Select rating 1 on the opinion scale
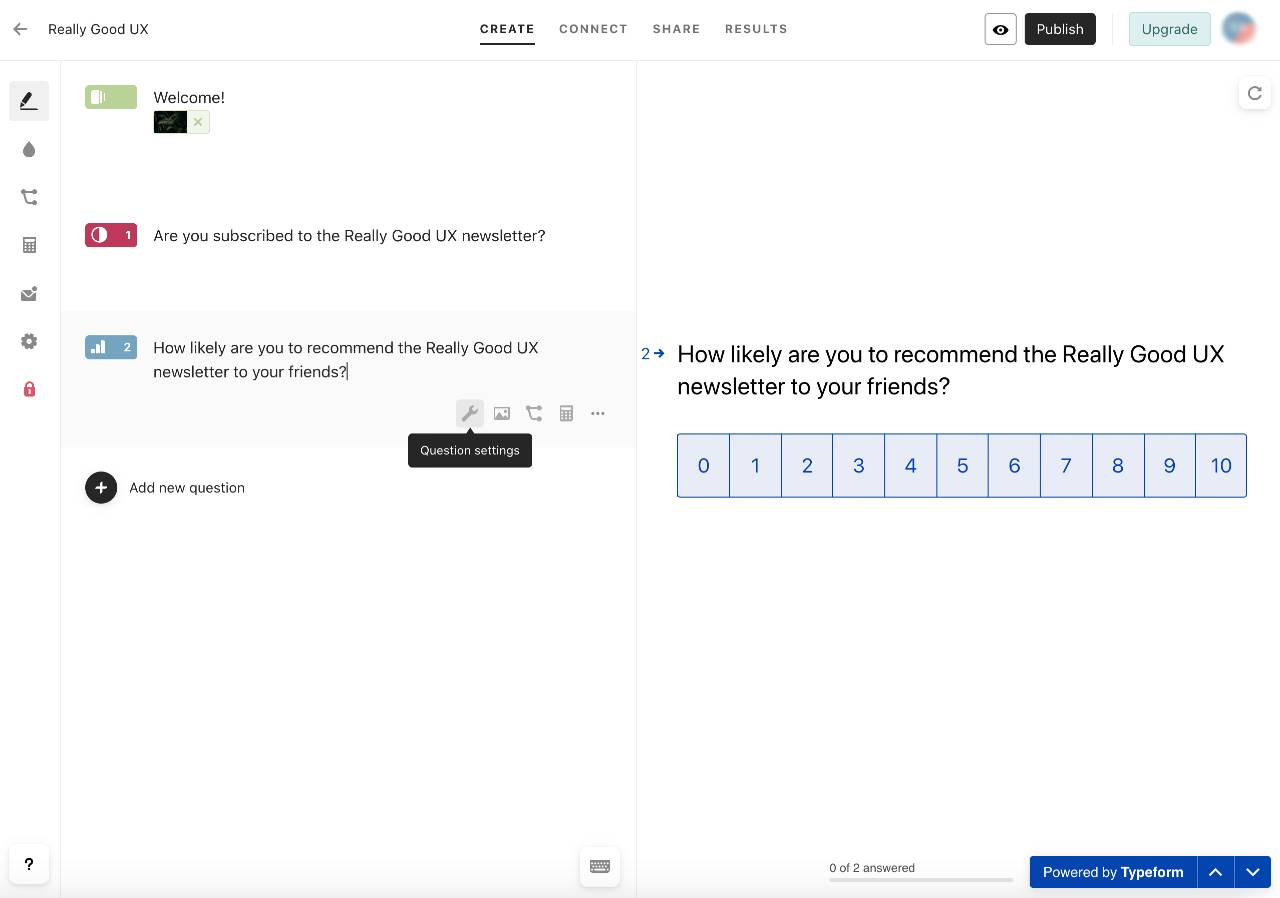This screenshot has width=1280, height=898. [x=755, y=465]
